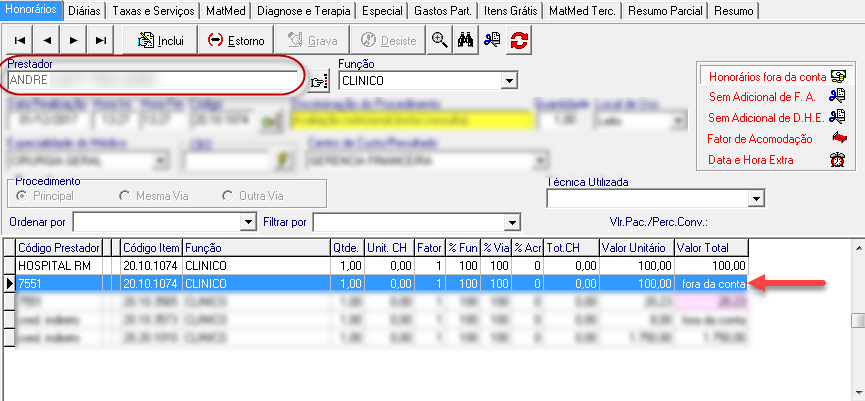Click Sem Adicional de F. A. icon

[x=837, y=97]
